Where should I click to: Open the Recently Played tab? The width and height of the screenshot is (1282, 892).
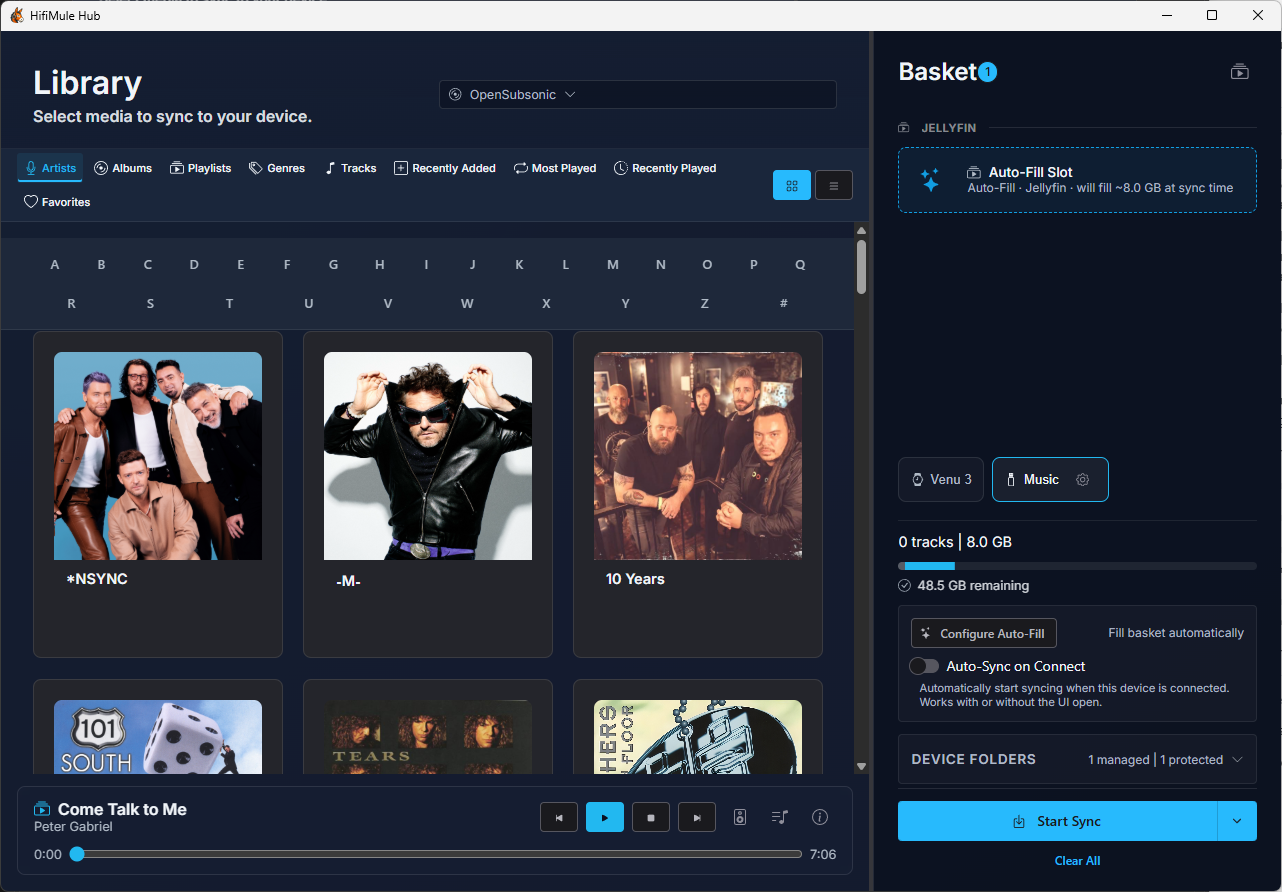pyautogui.click(x=665, y=168)
